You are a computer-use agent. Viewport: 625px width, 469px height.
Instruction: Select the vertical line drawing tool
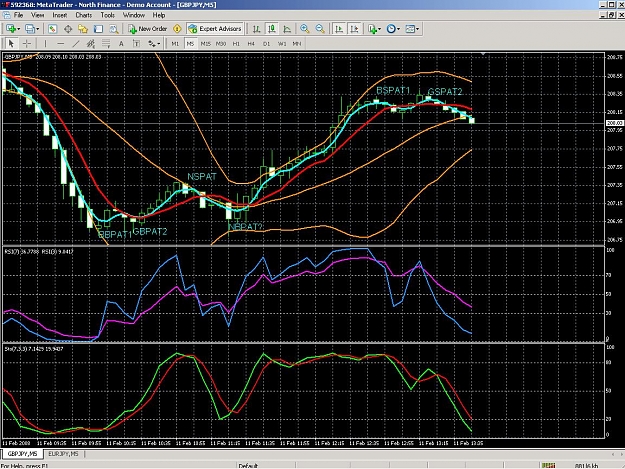(x=45, y=43)
